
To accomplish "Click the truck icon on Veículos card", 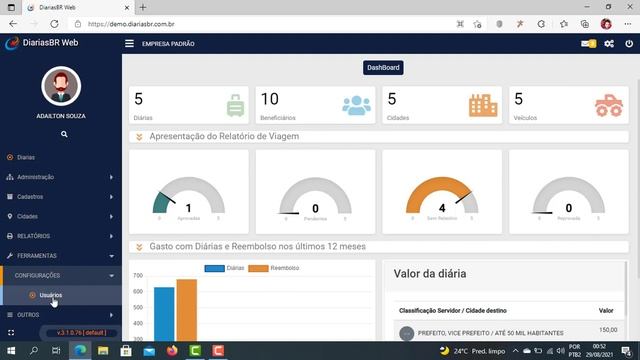I will tap(609, 106).
